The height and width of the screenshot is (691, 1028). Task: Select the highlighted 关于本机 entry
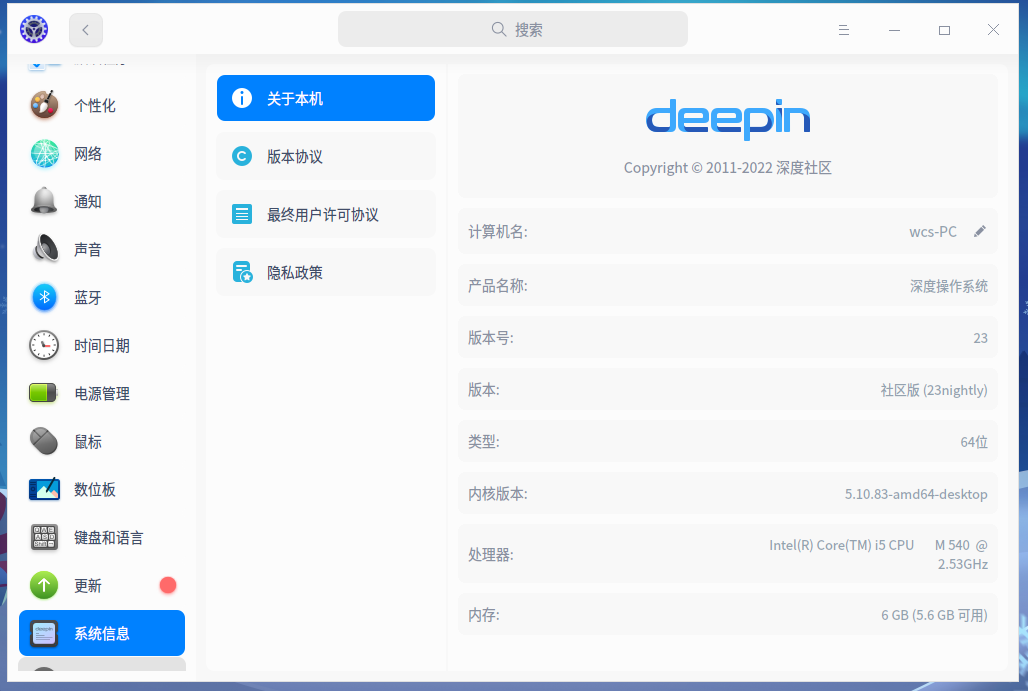tap(325, 98)
